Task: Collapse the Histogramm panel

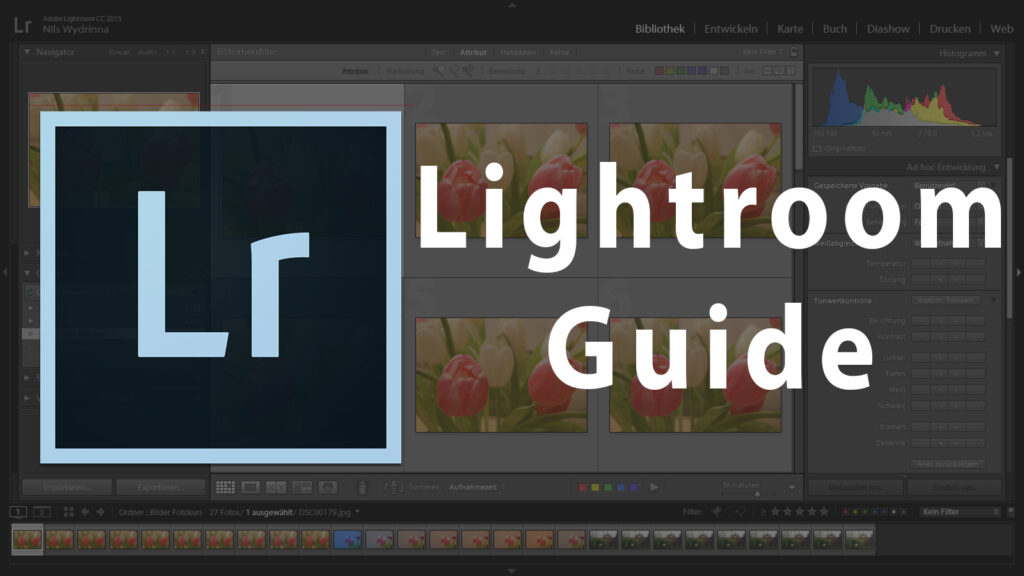Action: click(x=997, y=53)
